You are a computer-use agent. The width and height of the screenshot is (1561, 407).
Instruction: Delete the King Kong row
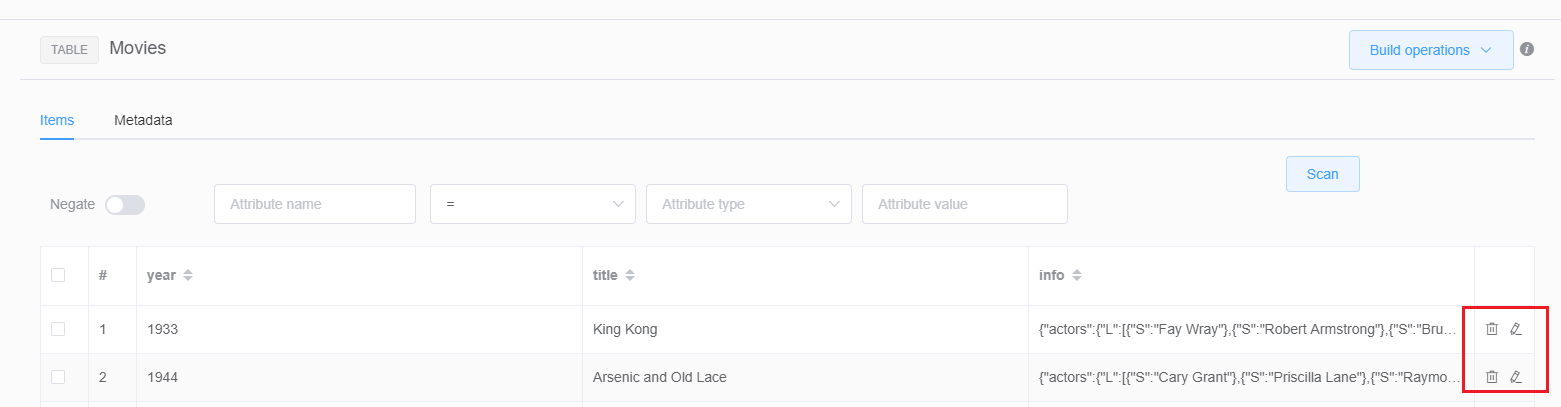pyautogui.click(x=1491, y=329)
